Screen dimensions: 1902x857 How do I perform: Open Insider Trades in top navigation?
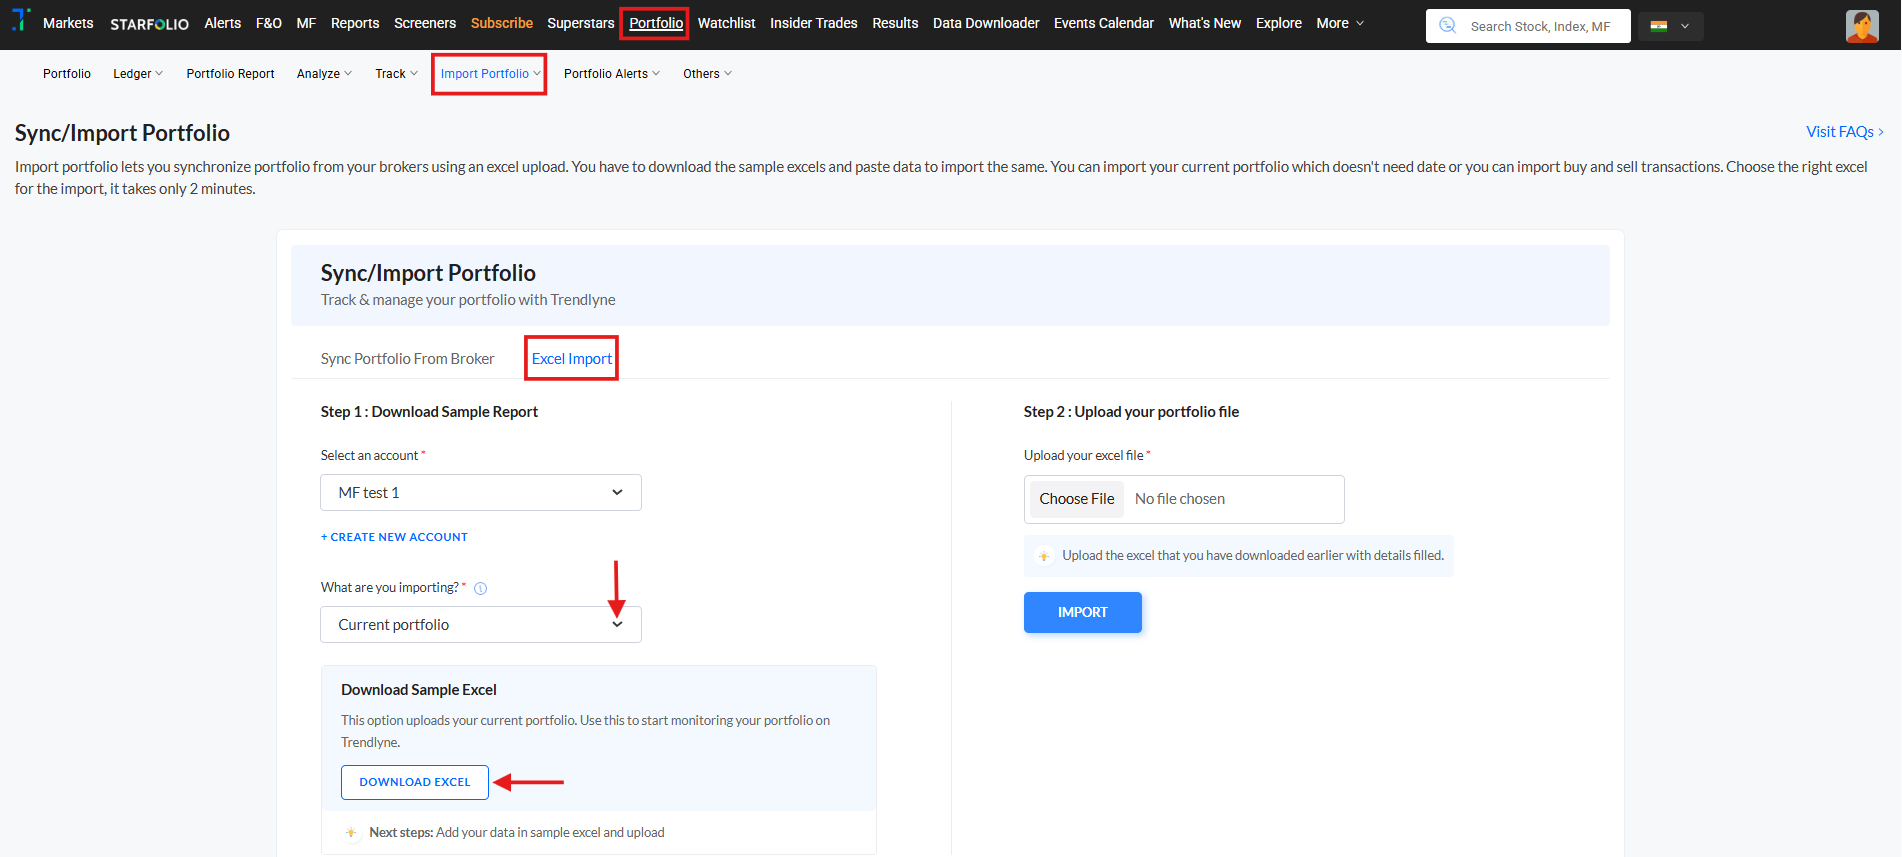tap(814, 23)
